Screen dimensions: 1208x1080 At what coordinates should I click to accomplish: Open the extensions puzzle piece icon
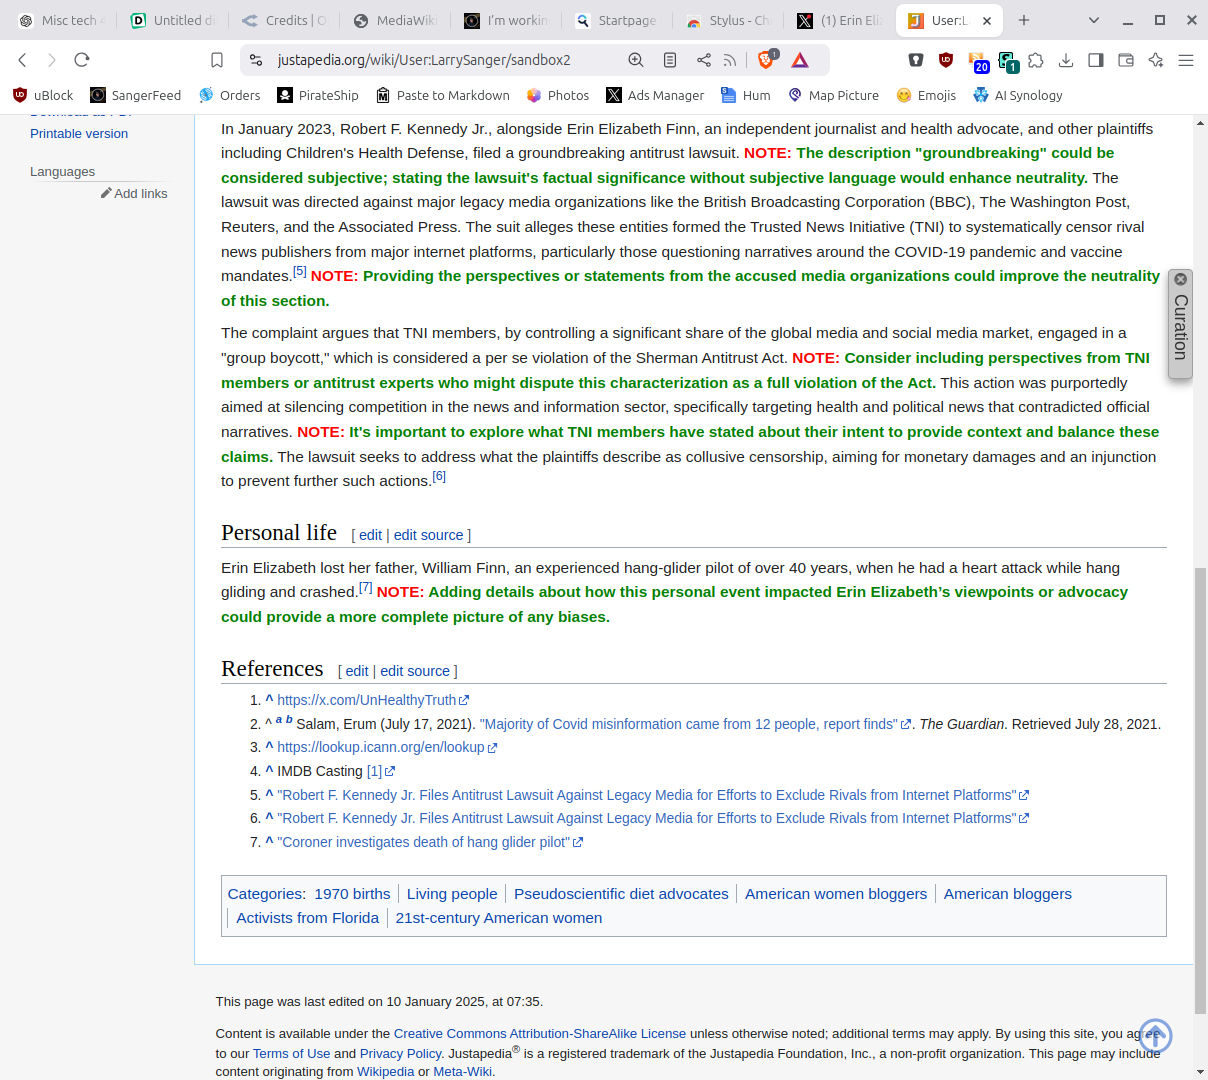[1036, 60]
